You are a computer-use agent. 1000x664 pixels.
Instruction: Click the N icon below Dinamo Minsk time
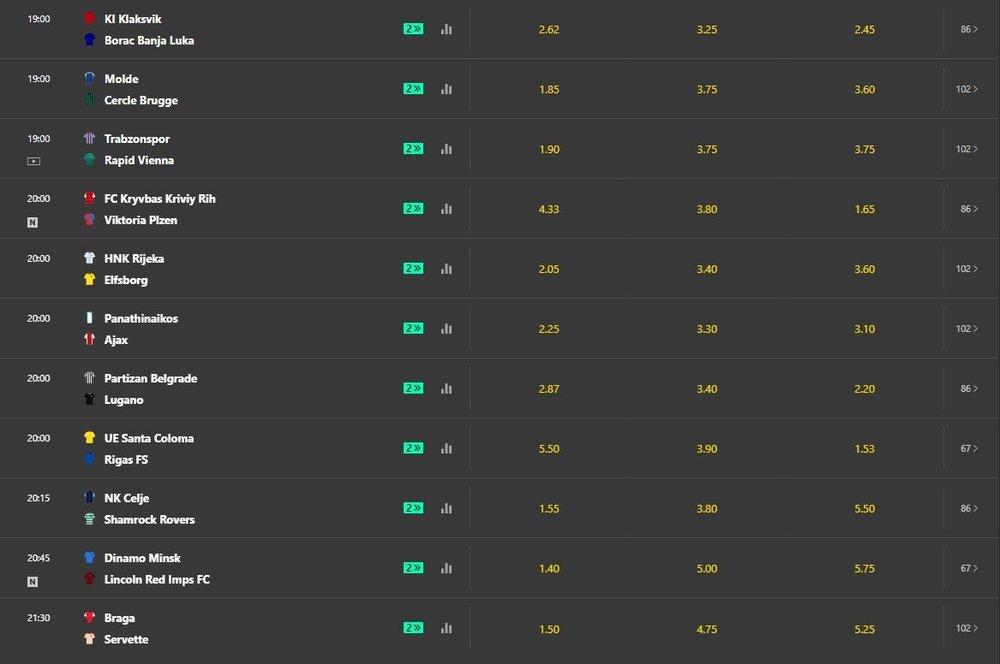33,582
